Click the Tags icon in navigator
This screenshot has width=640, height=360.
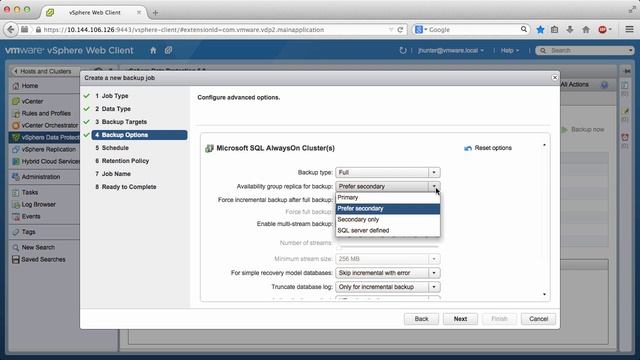point(16,232)
